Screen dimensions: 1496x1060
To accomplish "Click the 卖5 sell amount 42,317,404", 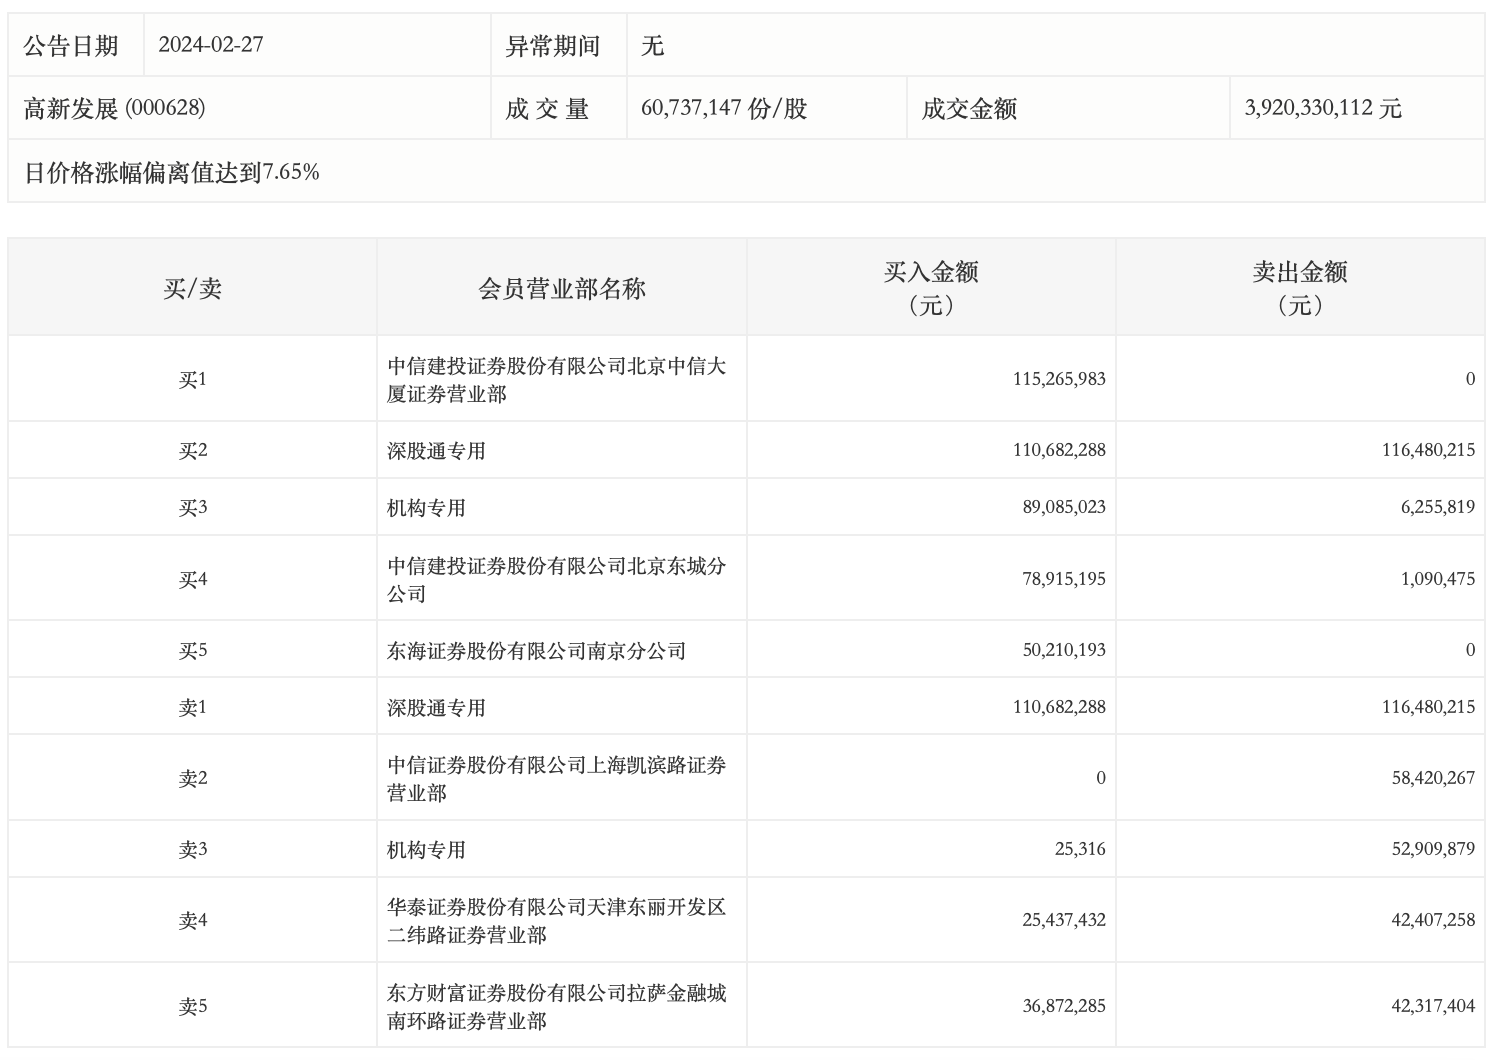I will (1432, 1006).
